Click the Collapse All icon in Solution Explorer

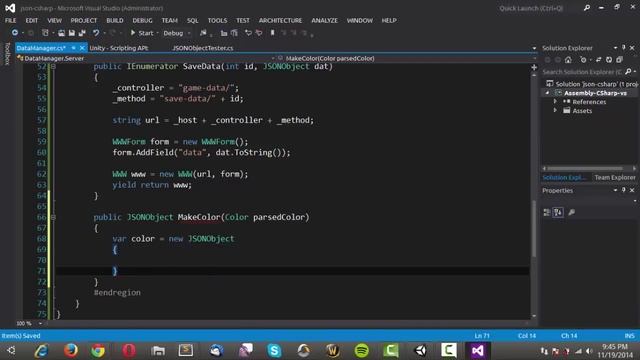[x=619, y=60]
